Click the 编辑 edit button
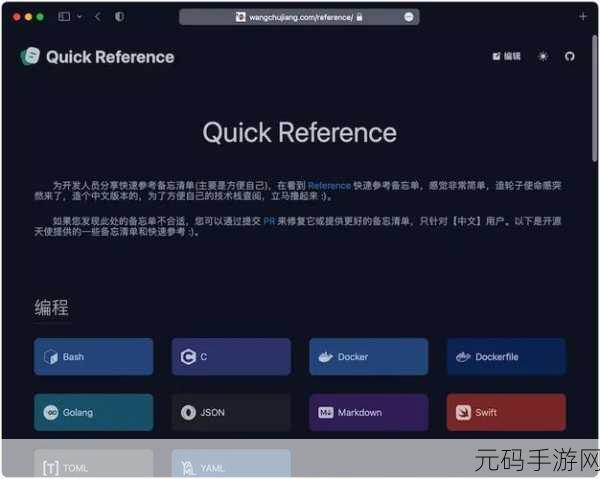 (506, 57)
